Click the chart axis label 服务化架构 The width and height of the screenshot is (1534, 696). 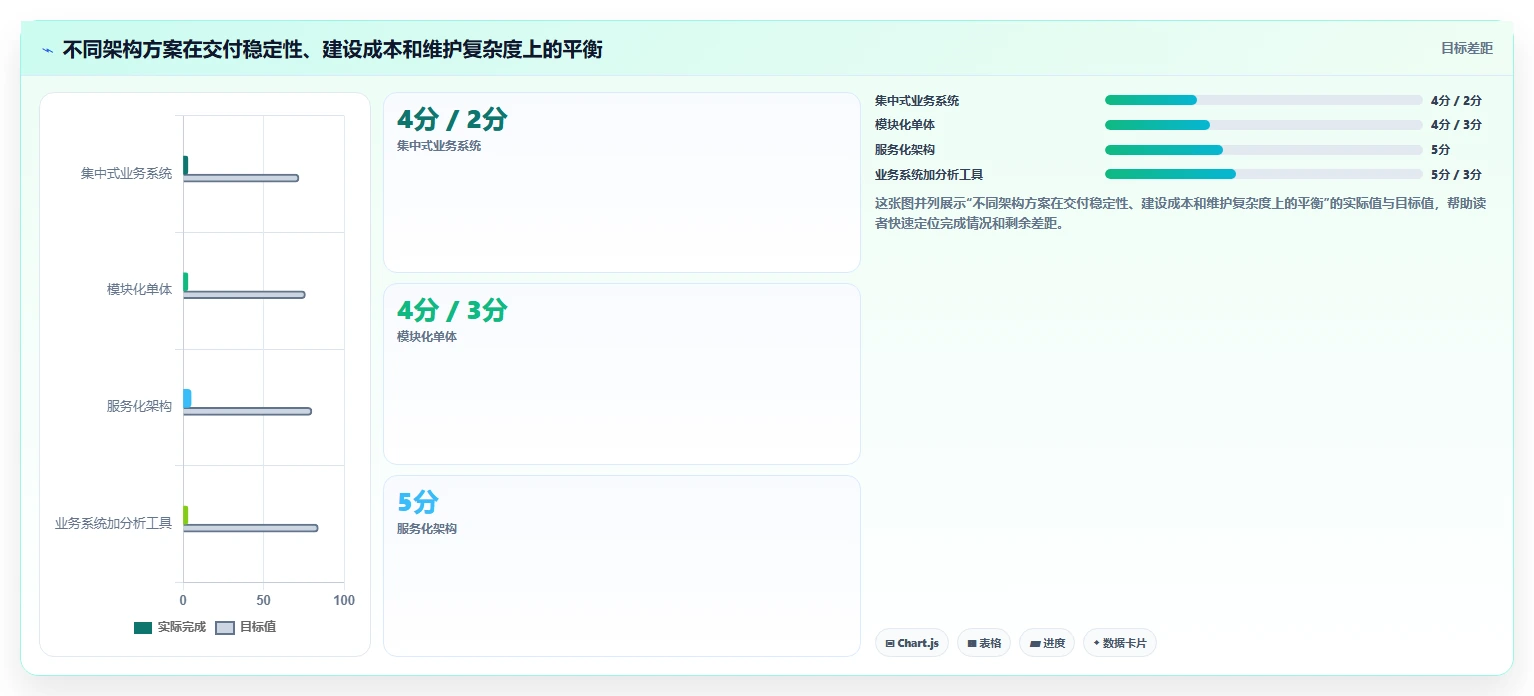[x=140, y=406]
